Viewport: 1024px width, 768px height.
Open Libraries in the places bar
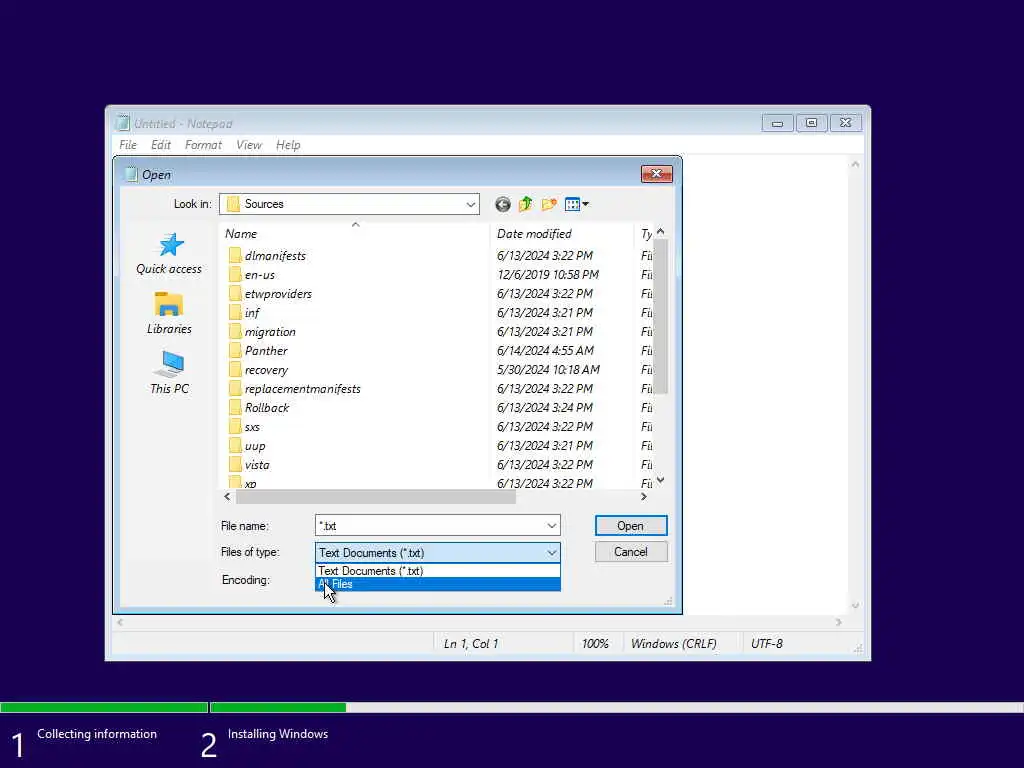point(169,313)
